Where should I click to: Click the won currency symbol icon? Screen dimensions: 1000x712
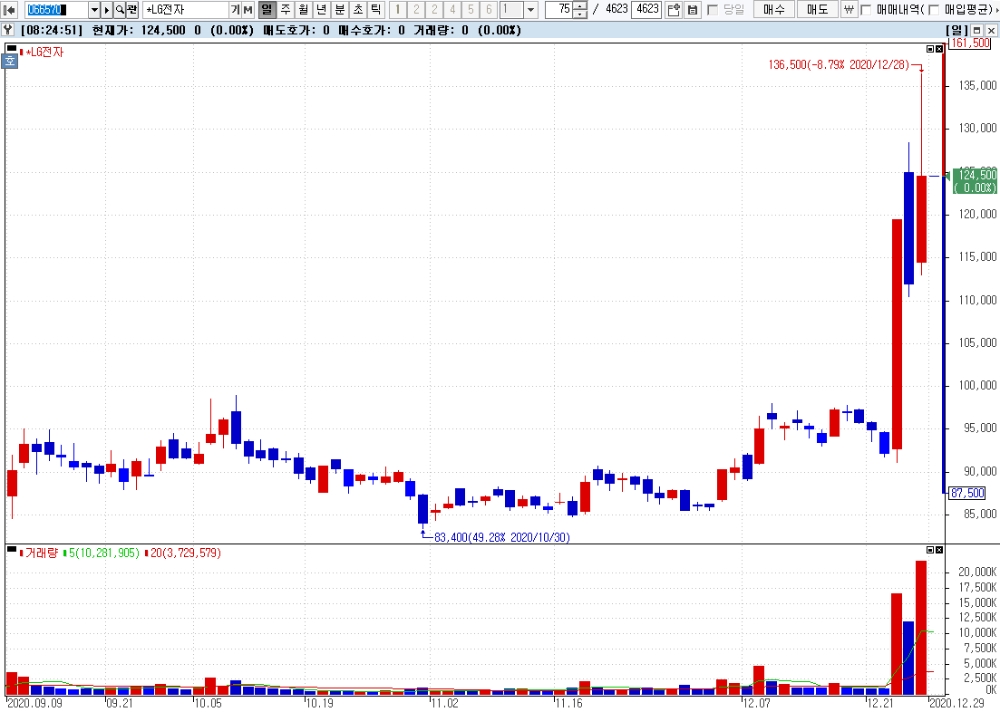[848, 10]
